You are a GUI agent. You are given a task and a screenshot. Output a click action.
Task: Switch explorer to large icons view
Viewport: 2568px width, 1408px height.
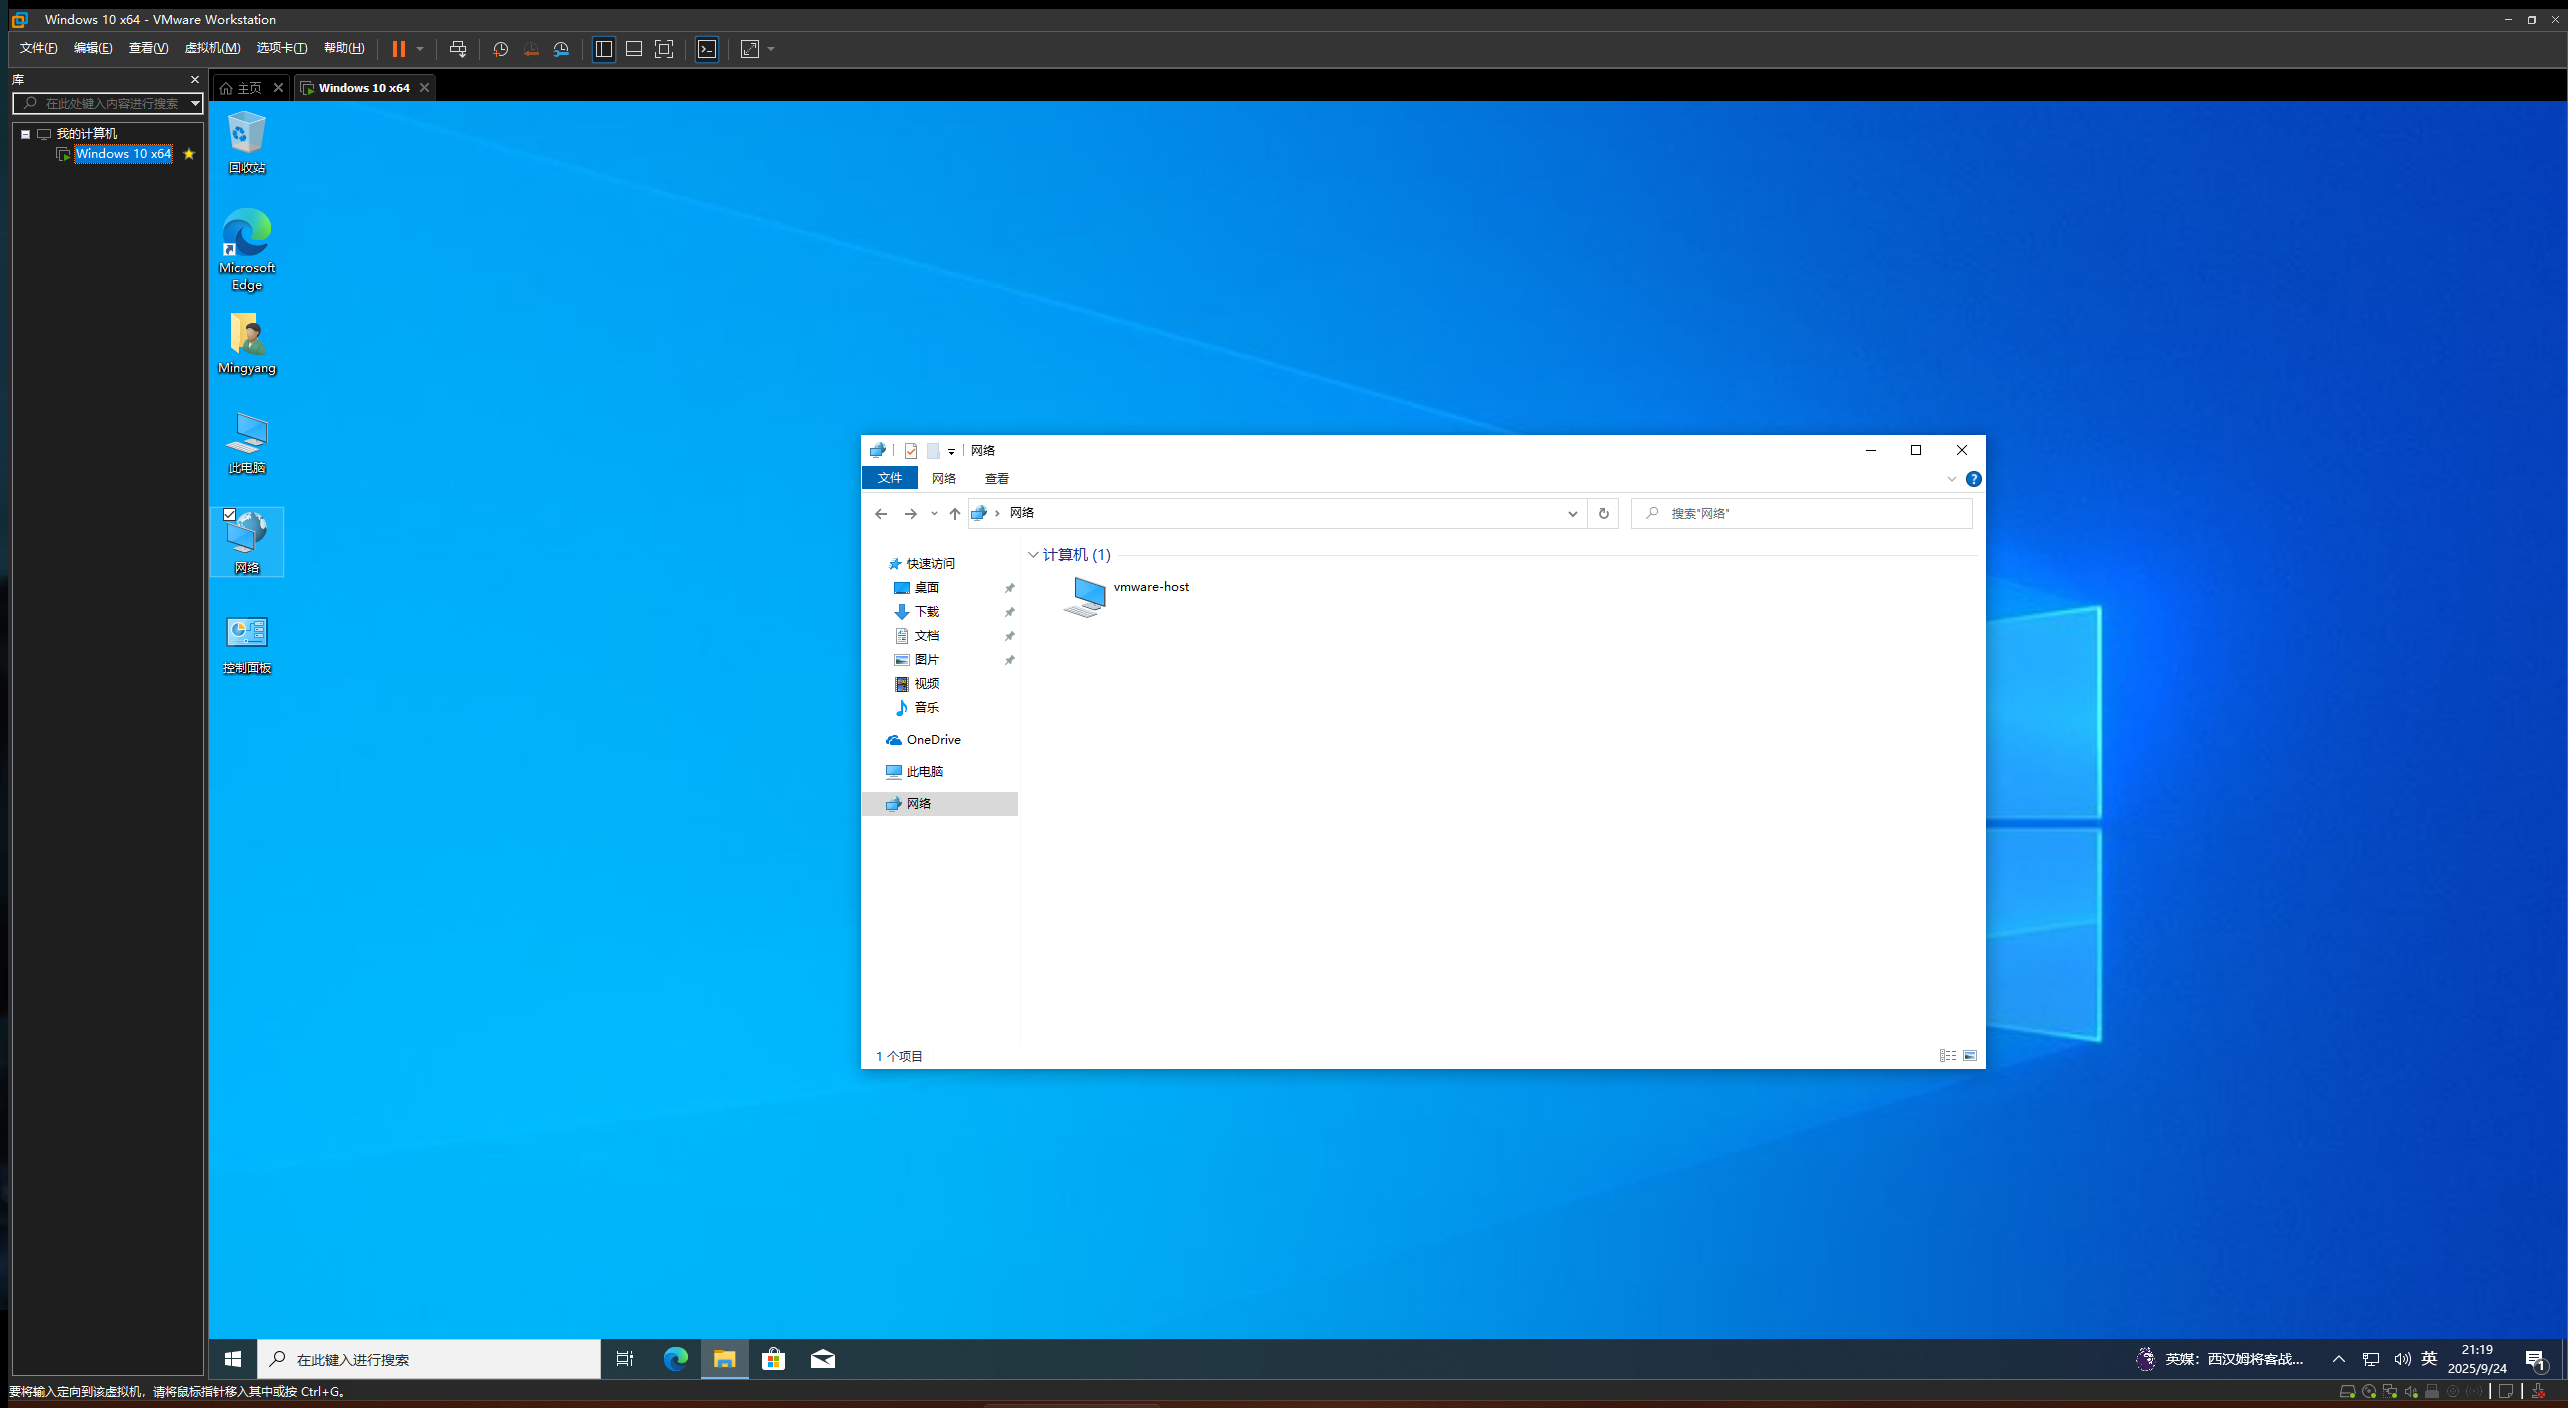click(x=1970, y=1056)
